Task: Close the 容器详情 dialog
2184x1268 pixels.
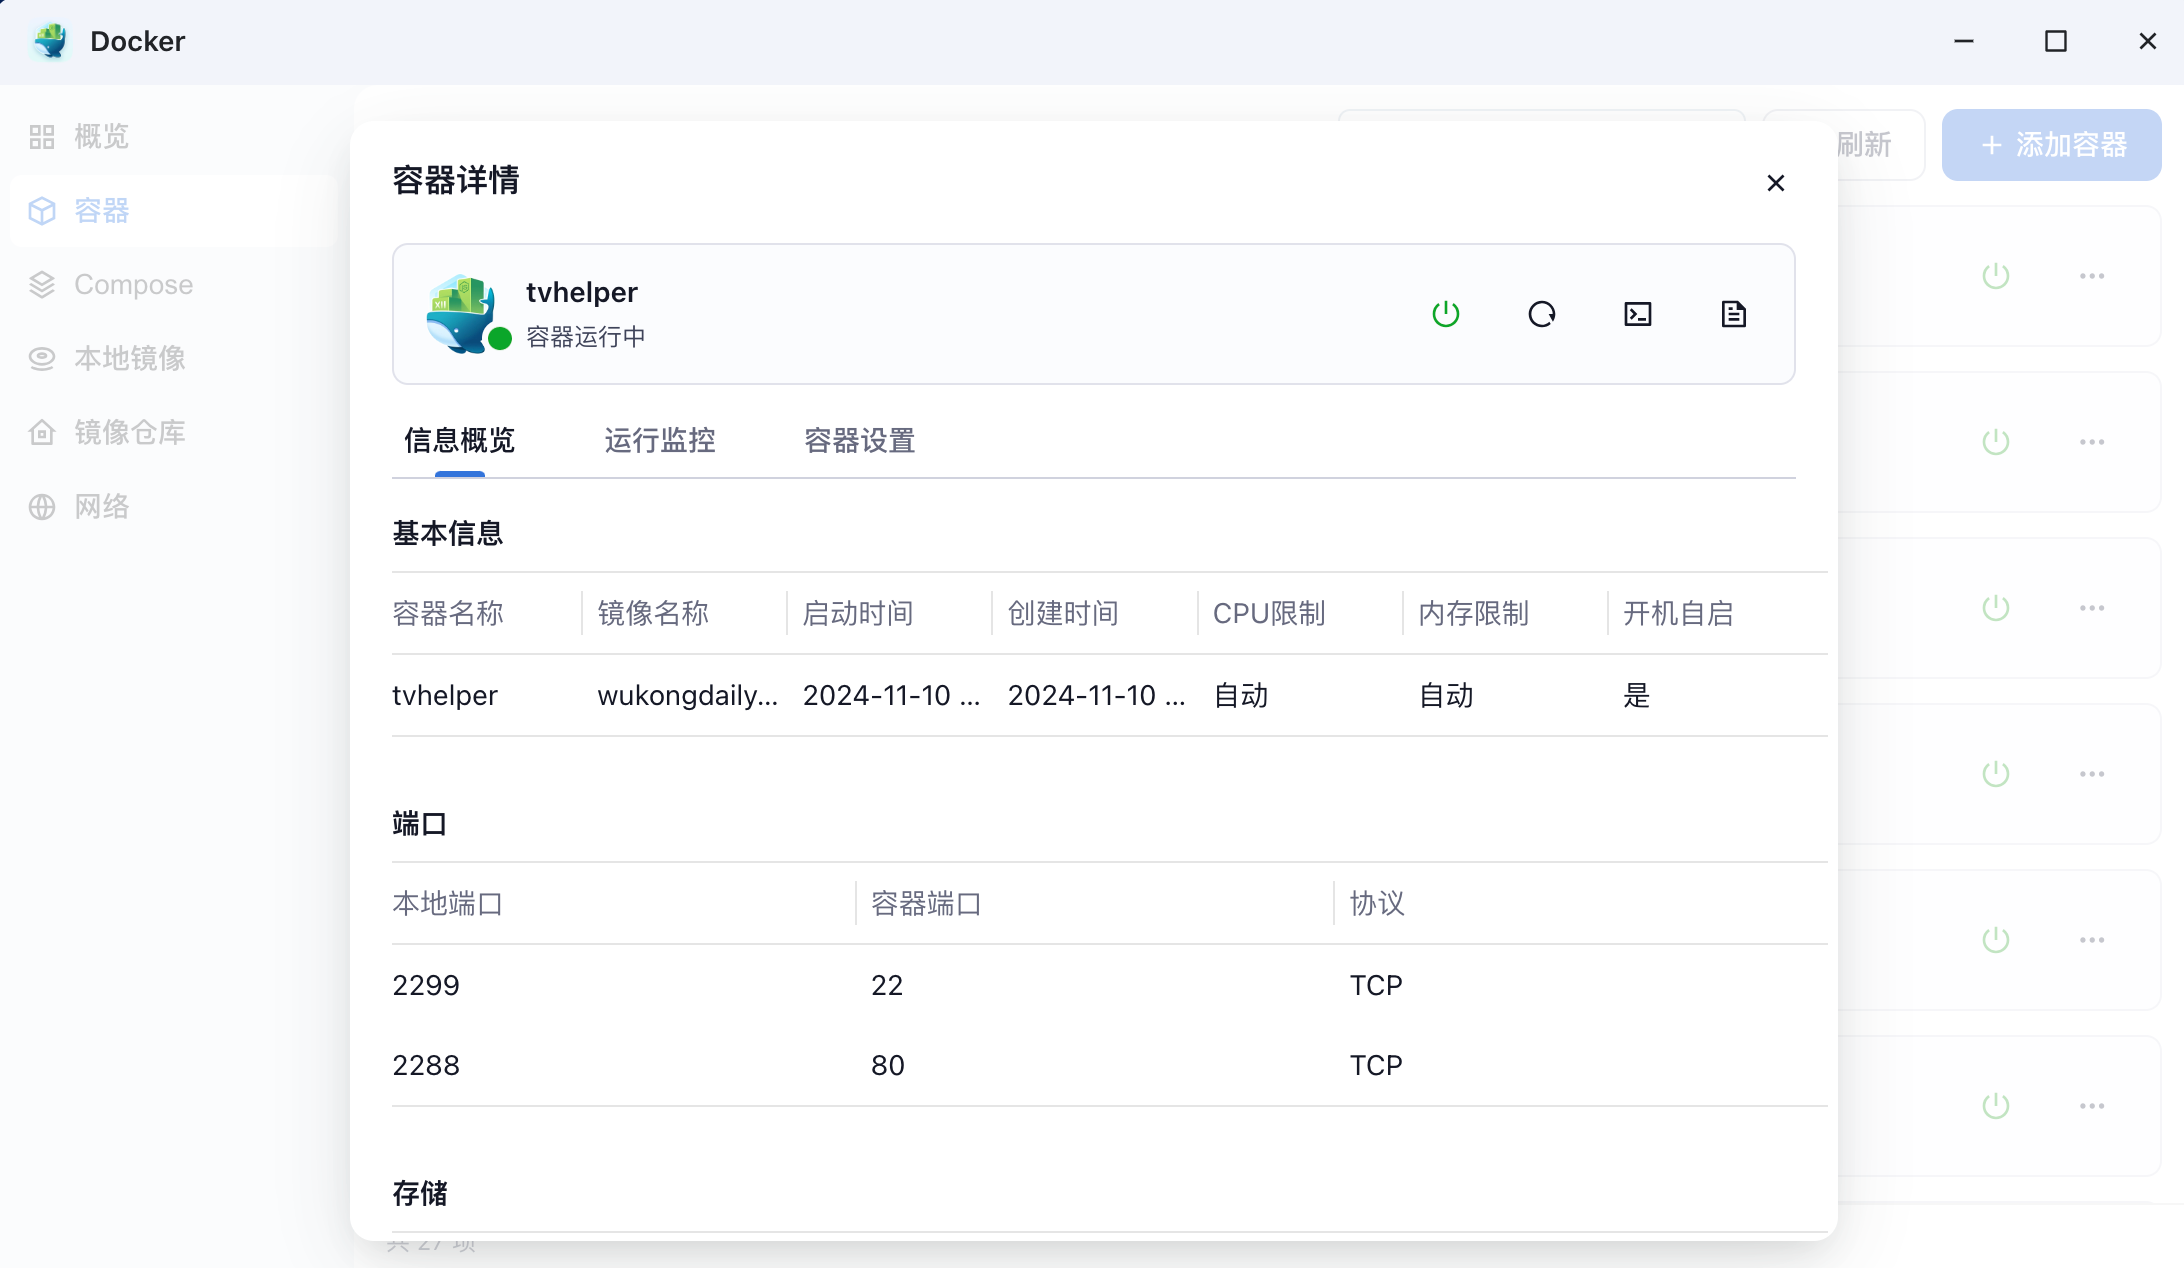Action: click(1776, 183)
